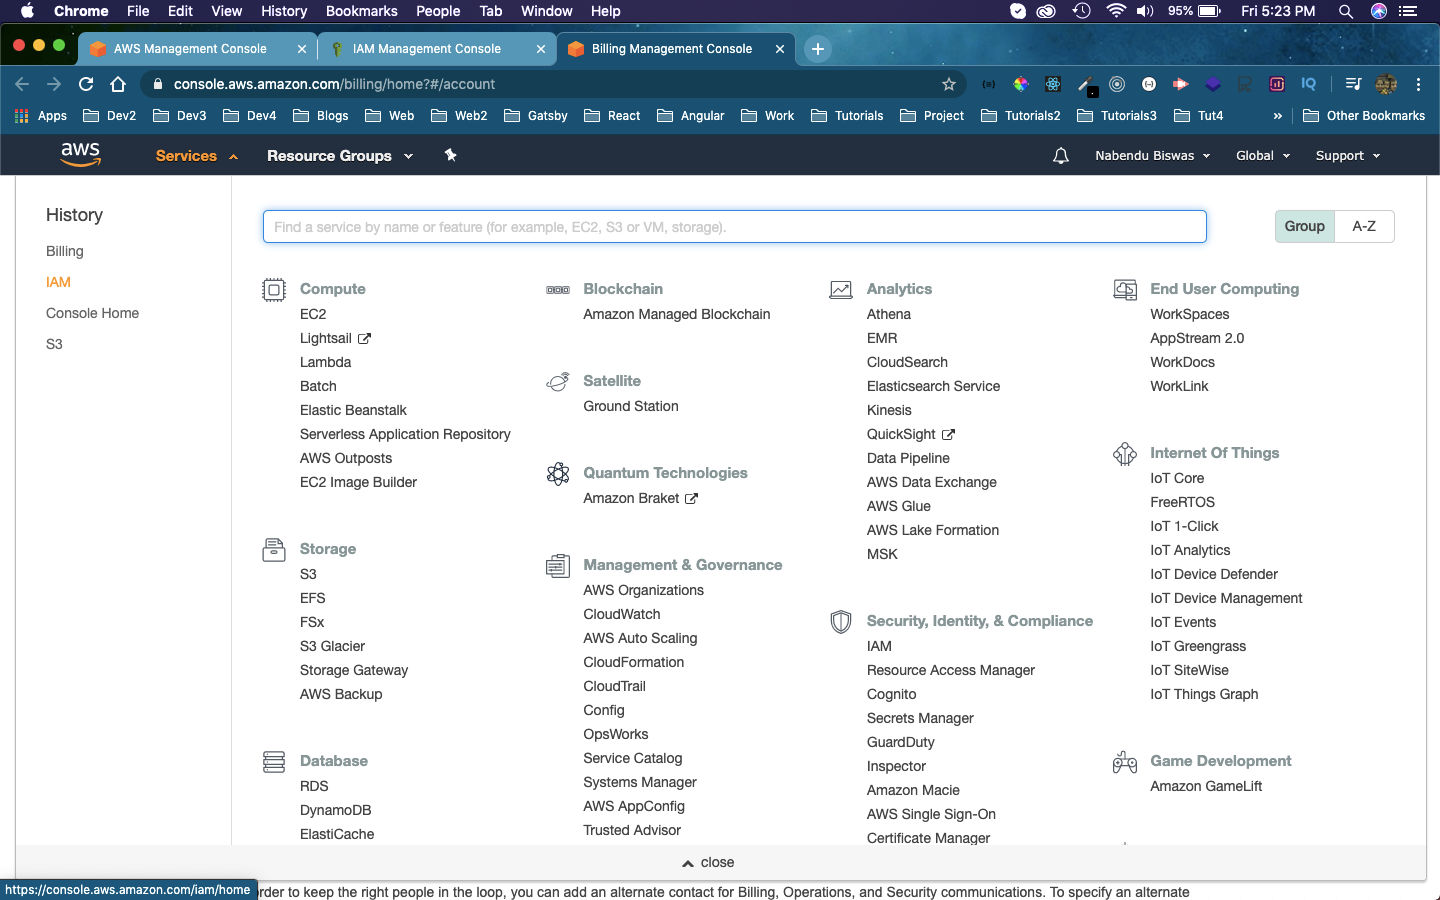
Task: Open the People menu
Action: point(438,11)
